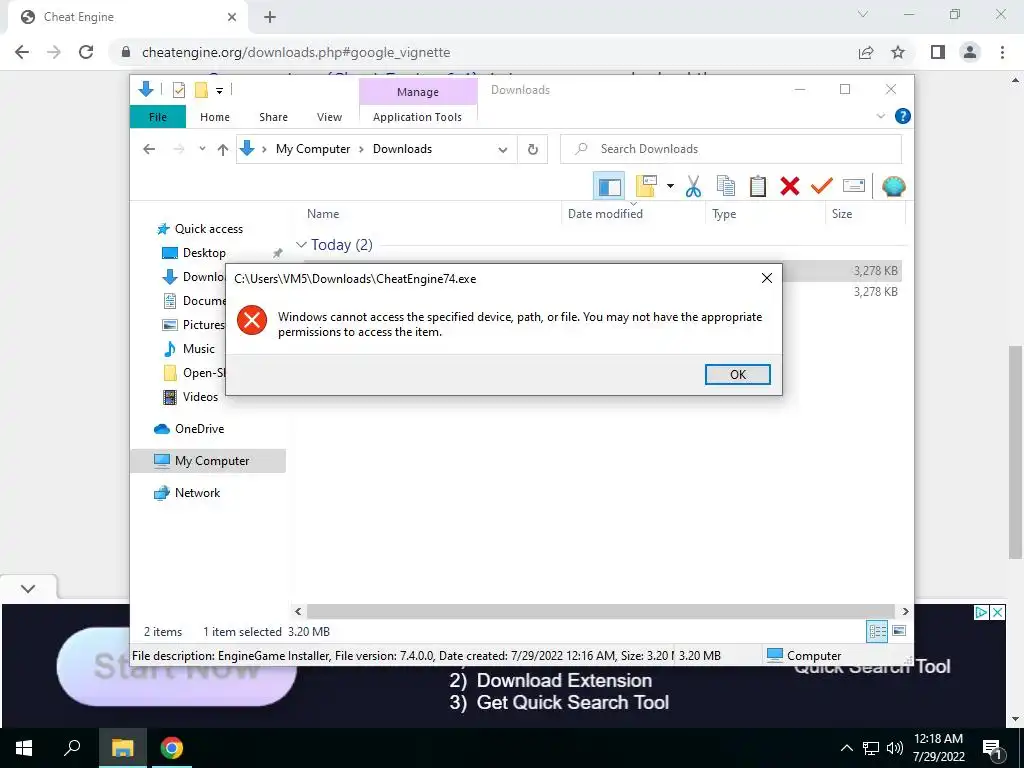Image resolution: width=1024 pixels, height=768 pixels.
Task: Click the Chrome tab search chevron
Action: 863,14
